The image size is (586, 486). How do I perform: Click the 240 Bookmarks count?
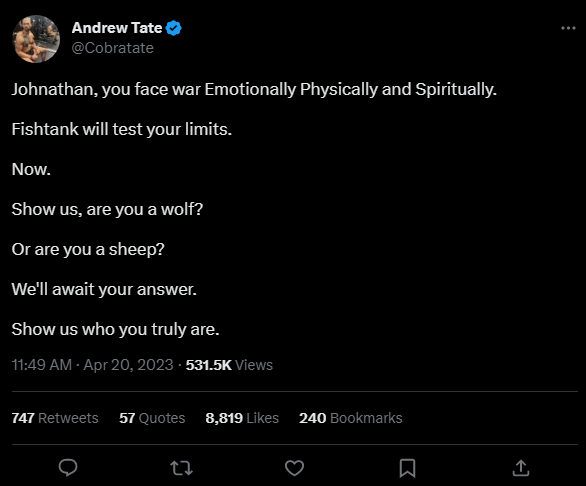(x=351, y=418)
